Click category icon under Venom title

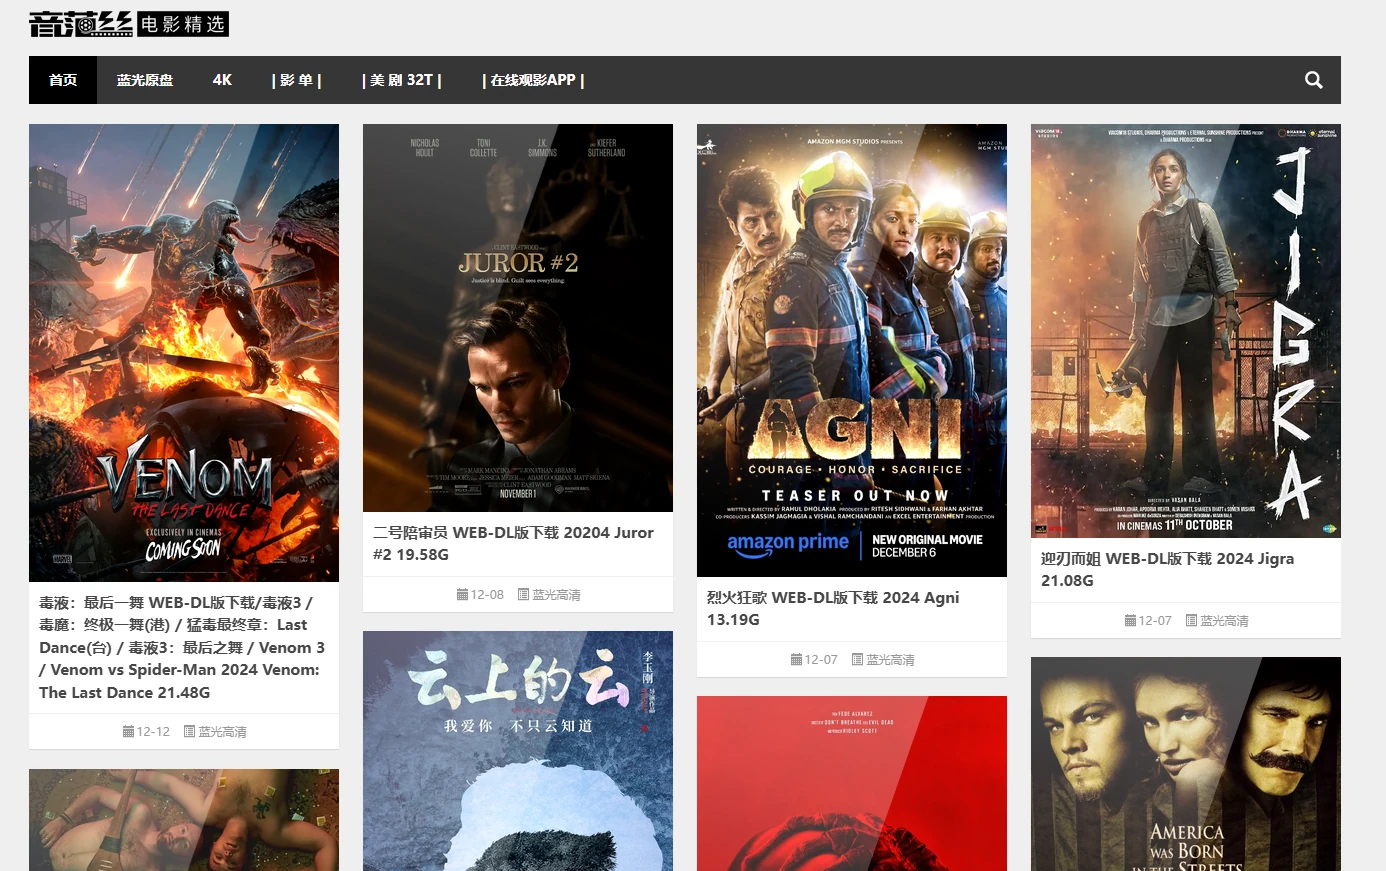coord(189,732)
